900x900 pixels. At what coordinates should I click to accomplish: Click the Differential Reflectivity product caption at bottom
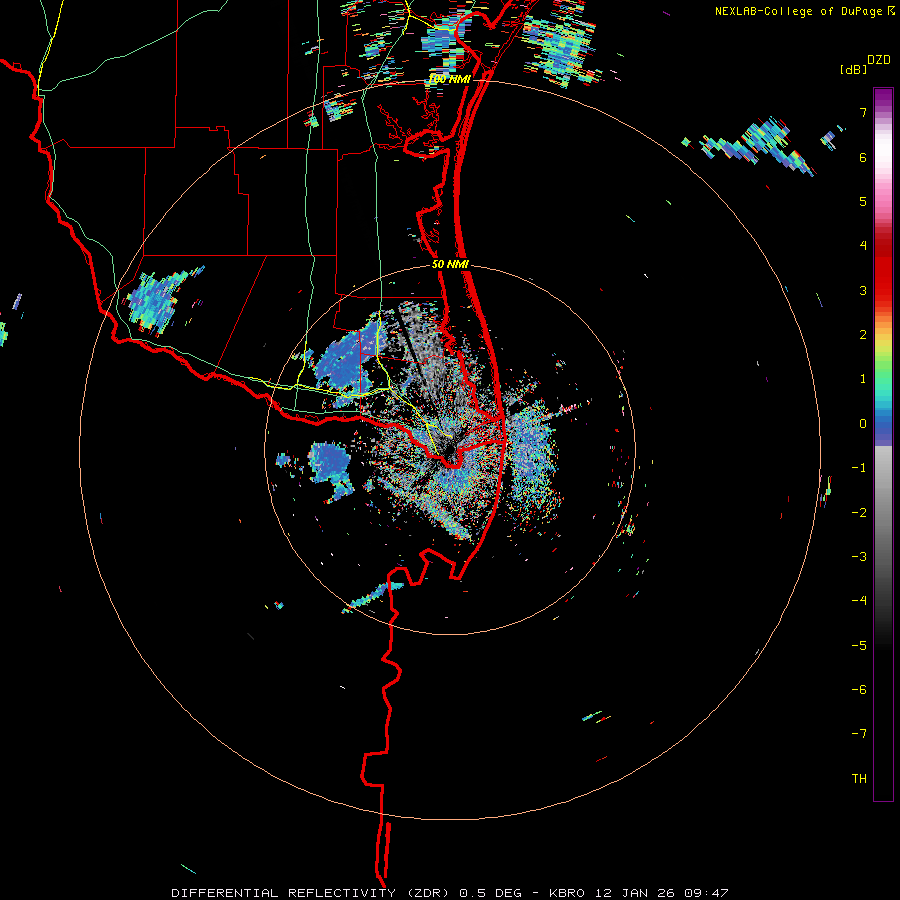(x=449, y=893)
